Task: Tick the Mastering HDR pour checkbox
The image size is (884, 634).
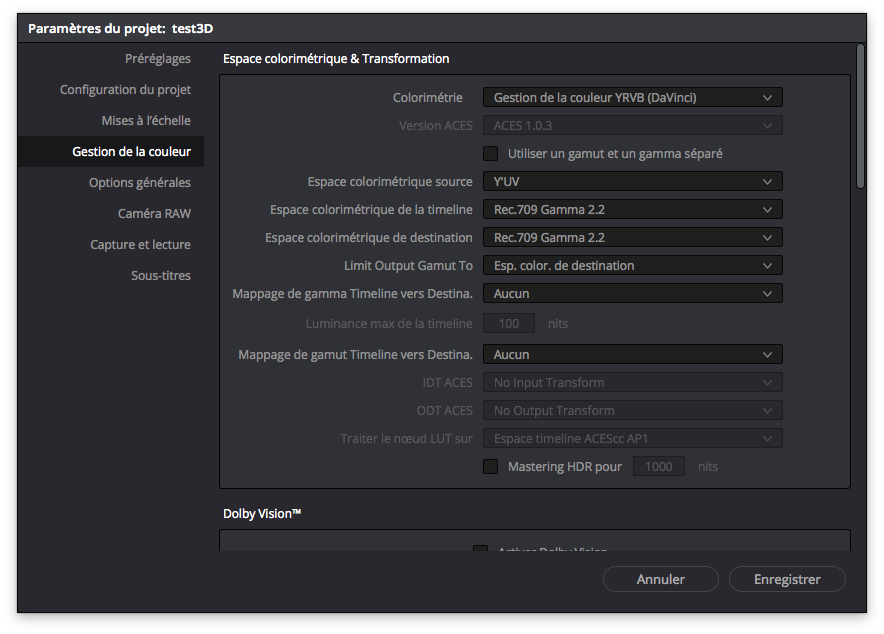Action: click(x=490, y=467)
